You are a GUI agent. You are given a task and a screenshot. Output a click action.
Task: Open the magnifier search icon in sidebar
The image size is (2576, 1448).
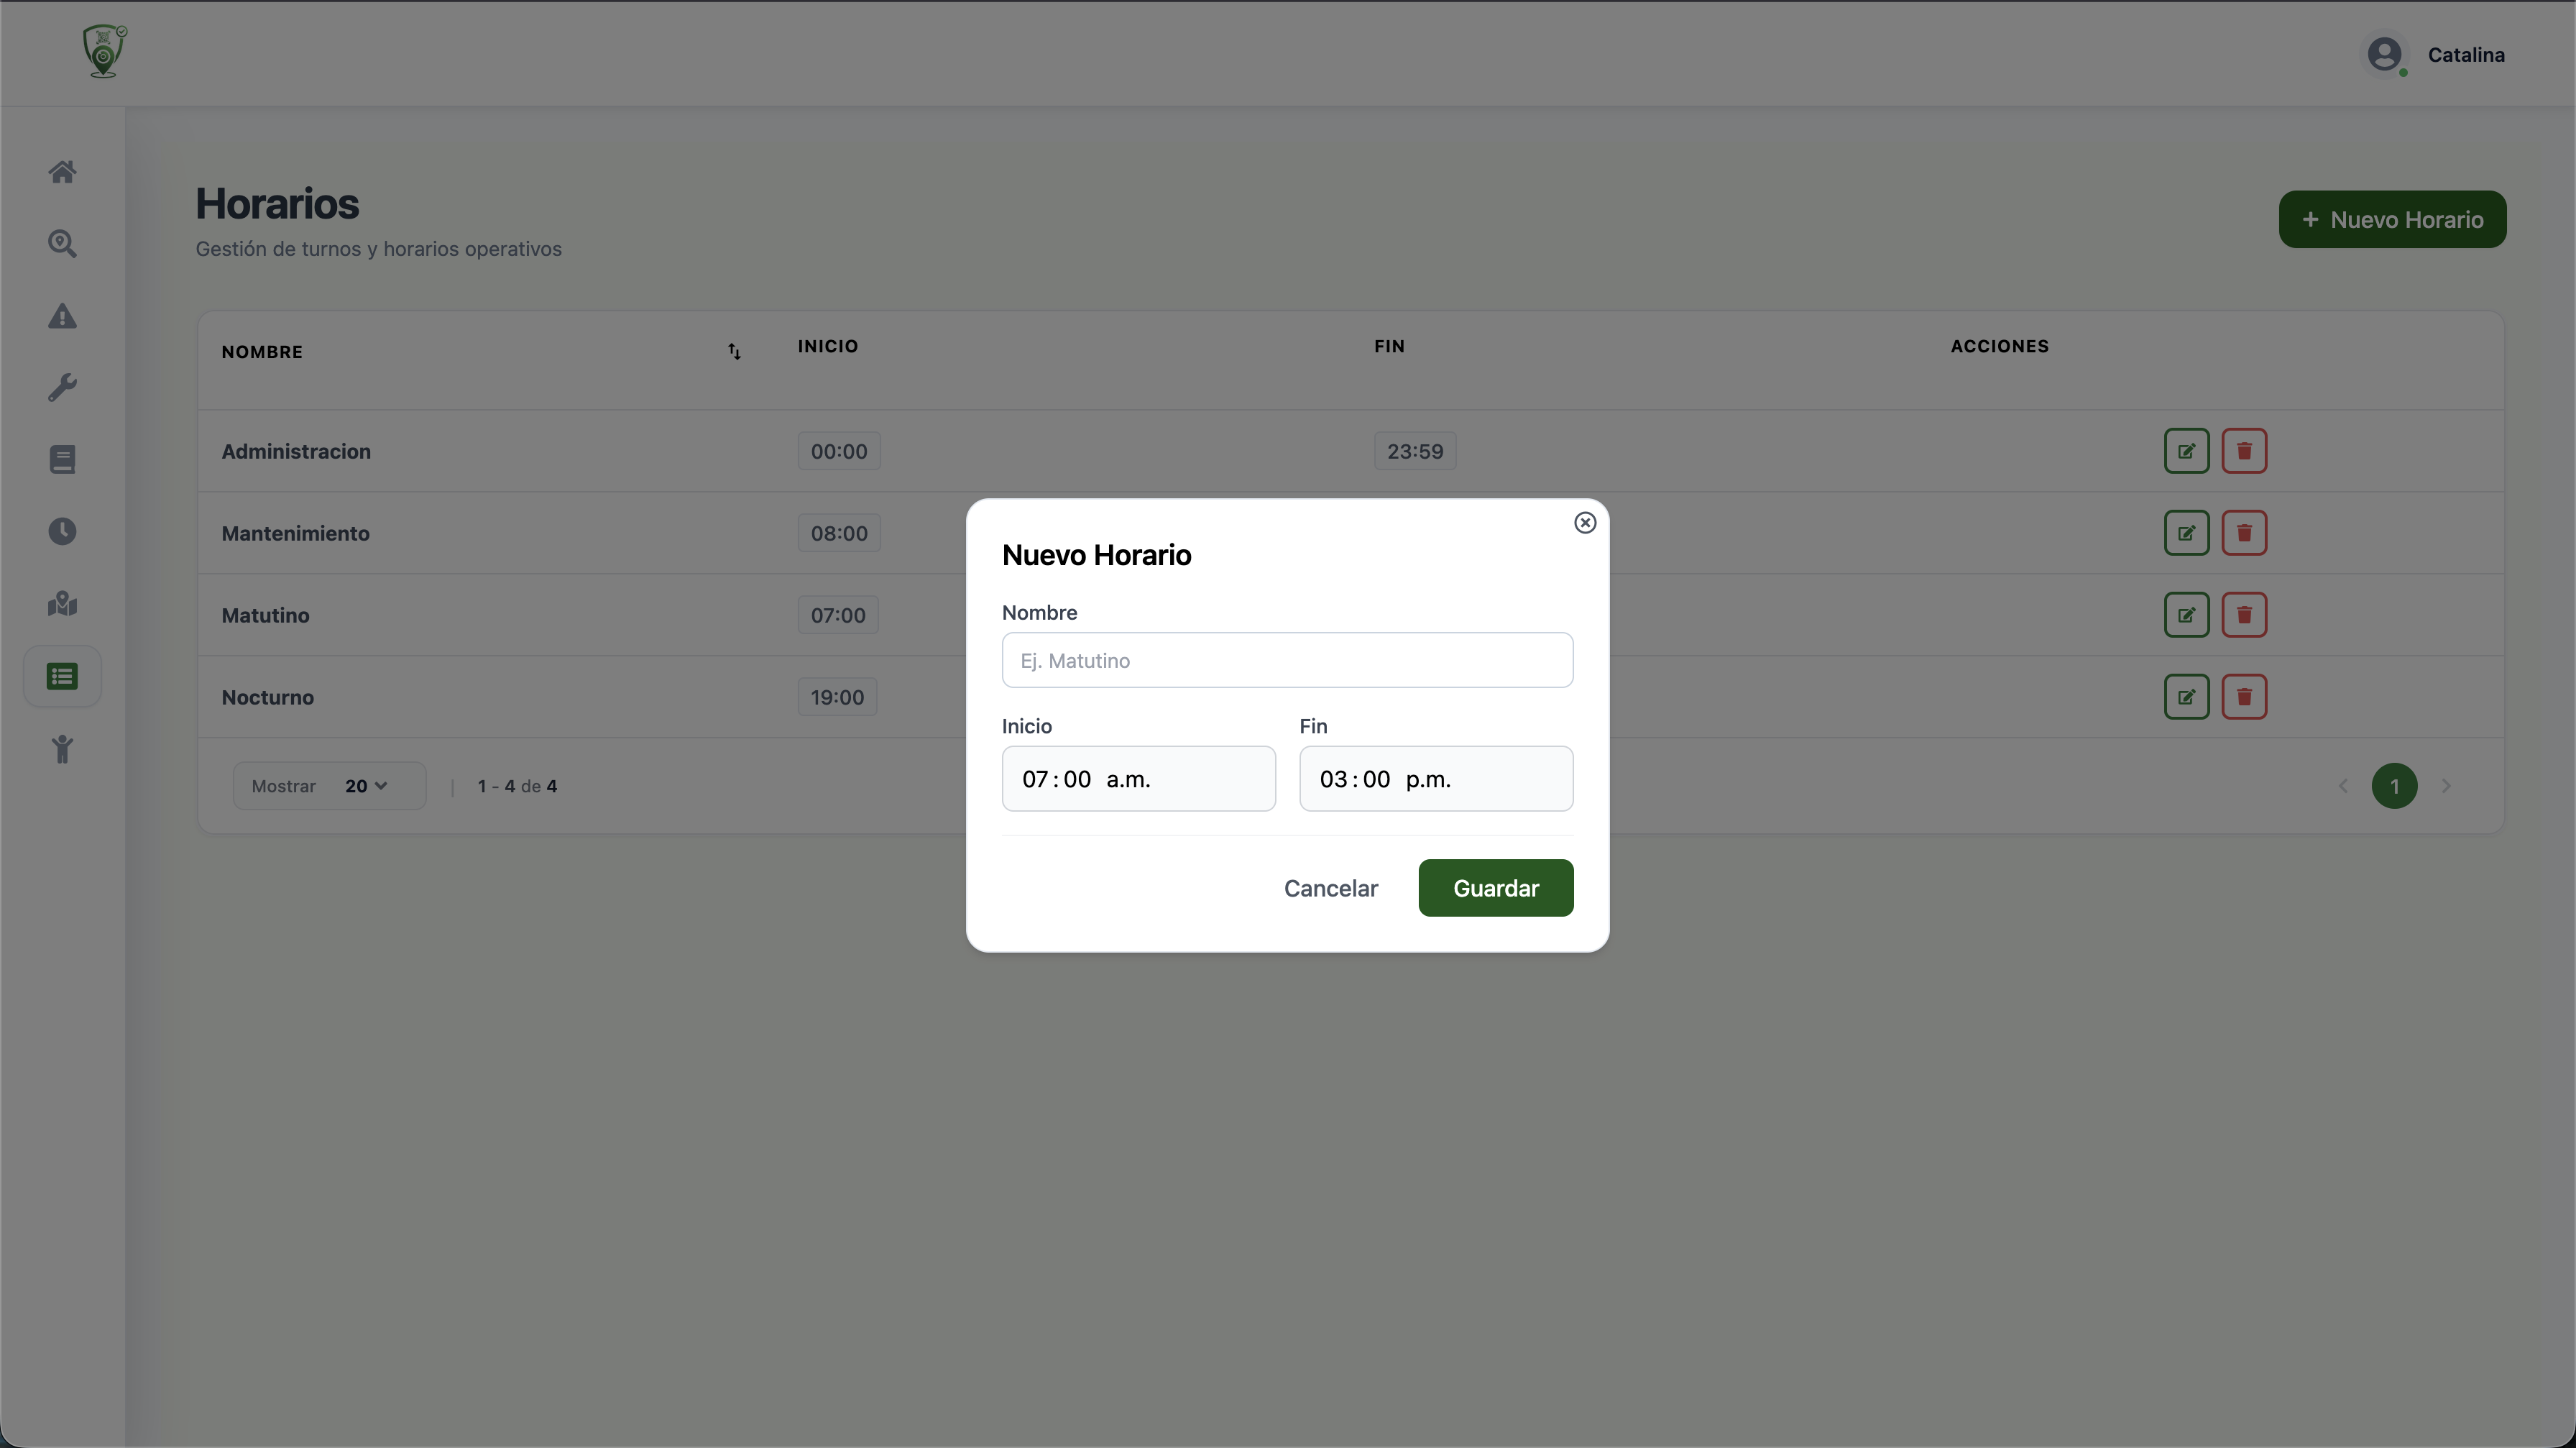tap(62, 244)
